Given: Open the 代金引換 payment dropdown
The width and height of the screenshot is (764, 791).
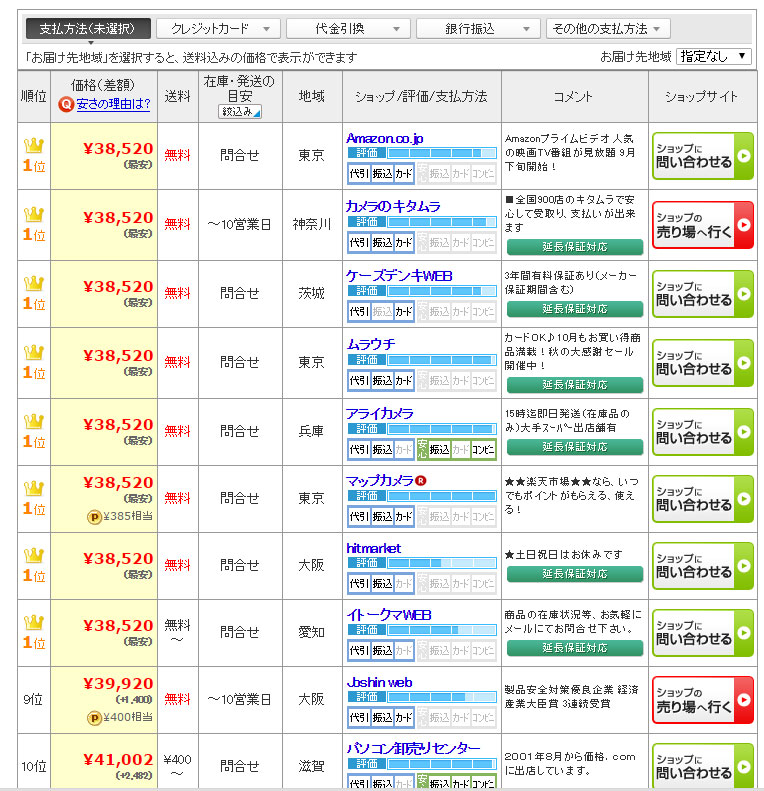Looking at the screenshot, I should tap(348, 29).
